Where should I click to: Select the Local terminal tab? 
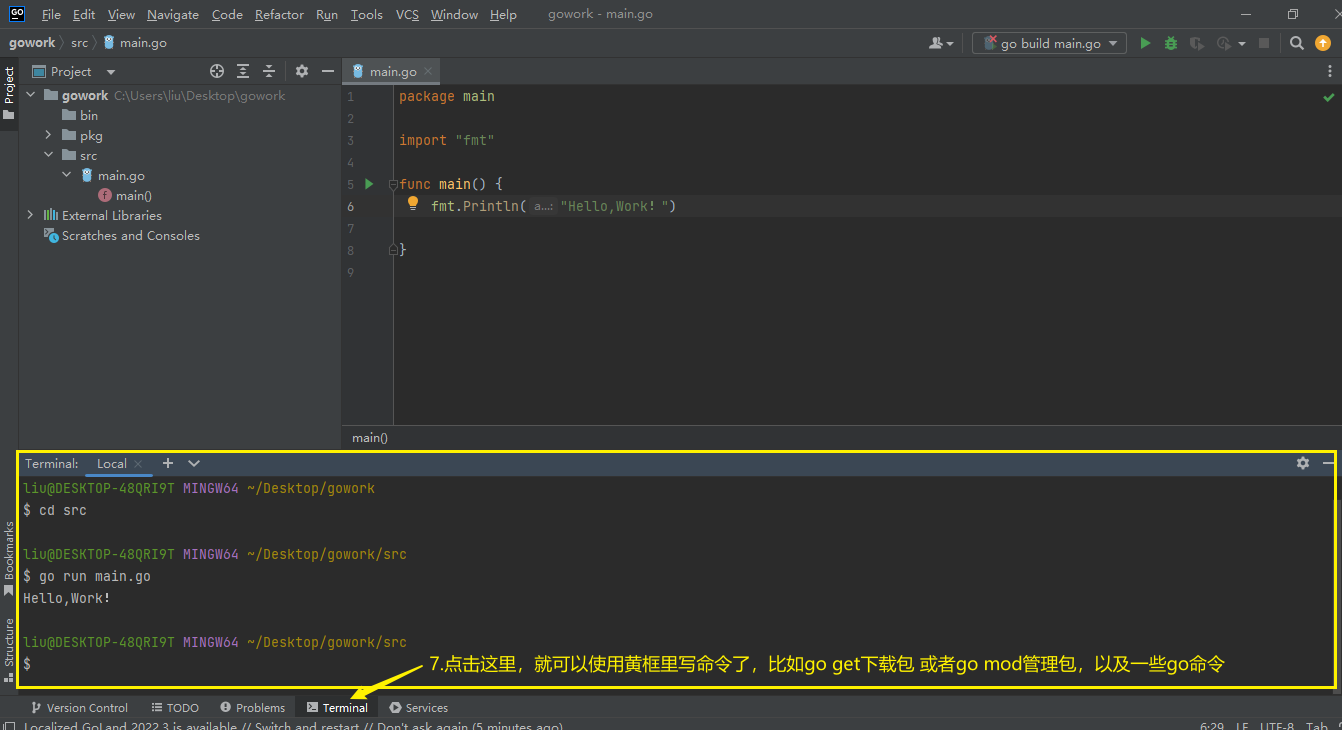point(111,463)
